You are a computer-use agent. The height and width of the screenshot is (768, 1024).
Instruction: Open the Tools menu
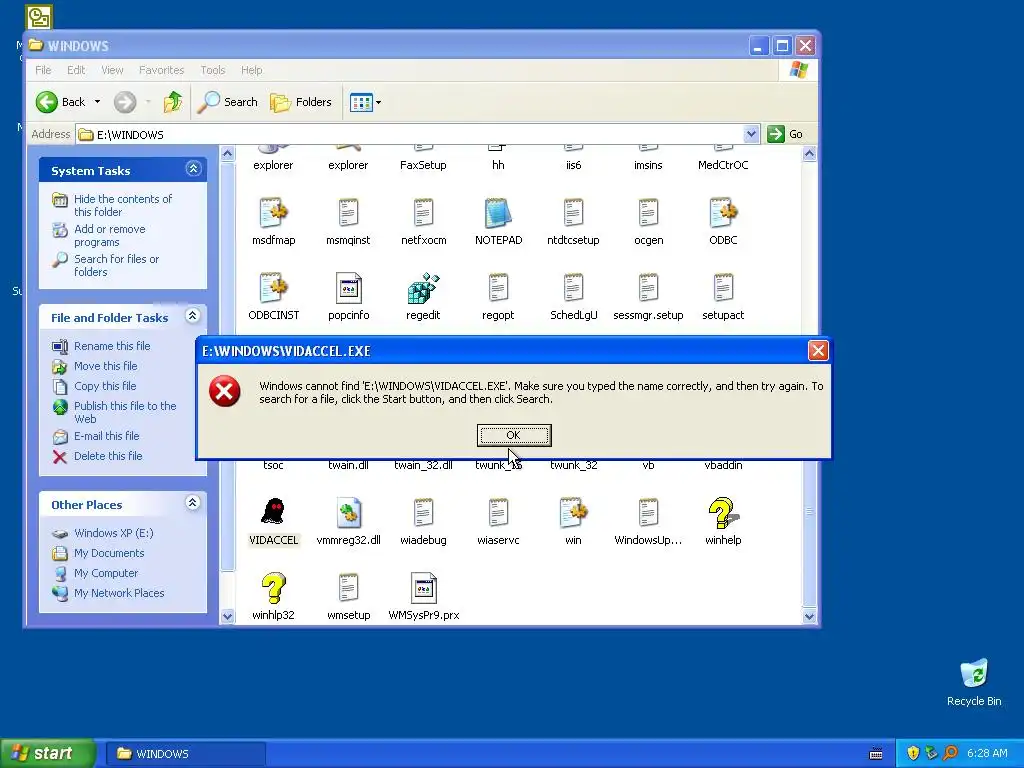212,70
